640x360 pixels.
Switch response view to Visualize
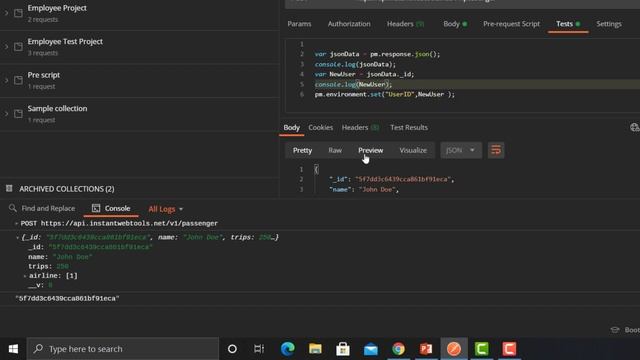point(413,150)
